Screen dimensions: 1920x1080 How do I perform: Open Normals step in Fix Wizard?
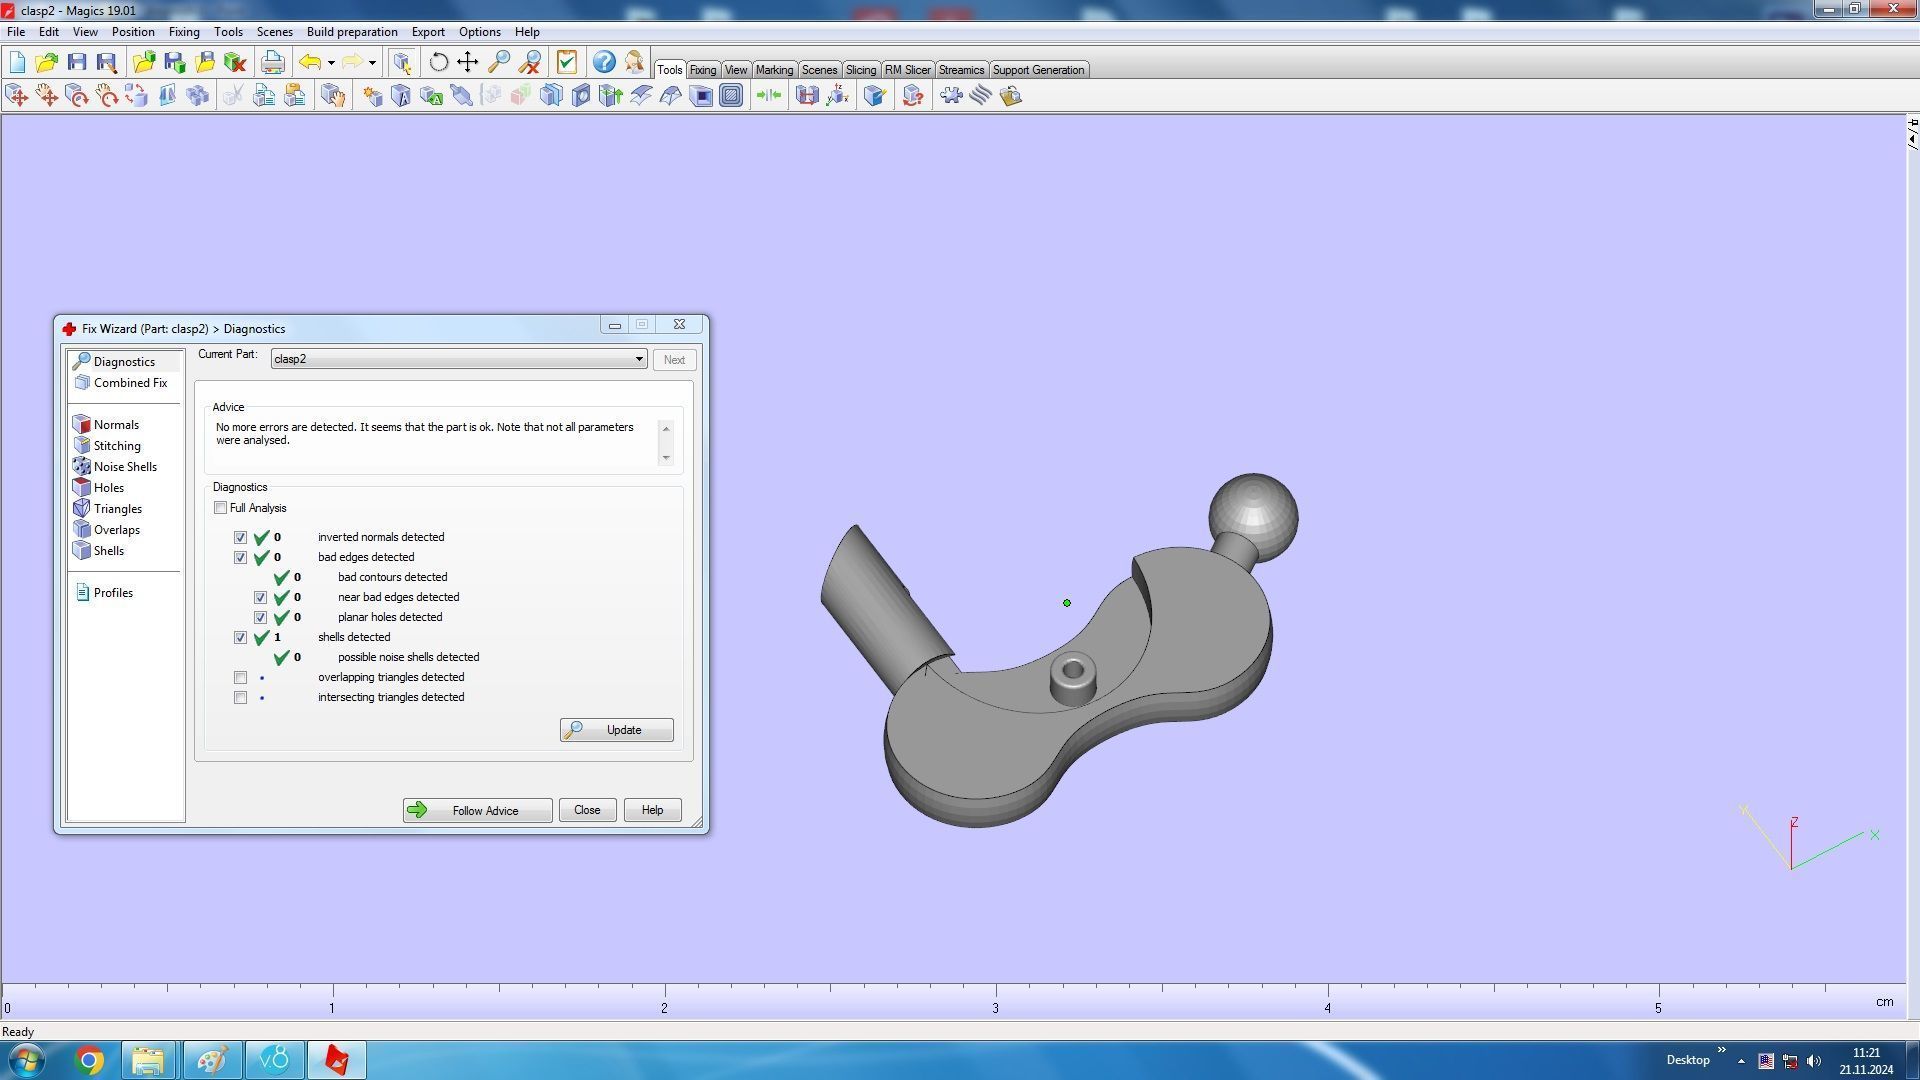click(x=116, y=425)
